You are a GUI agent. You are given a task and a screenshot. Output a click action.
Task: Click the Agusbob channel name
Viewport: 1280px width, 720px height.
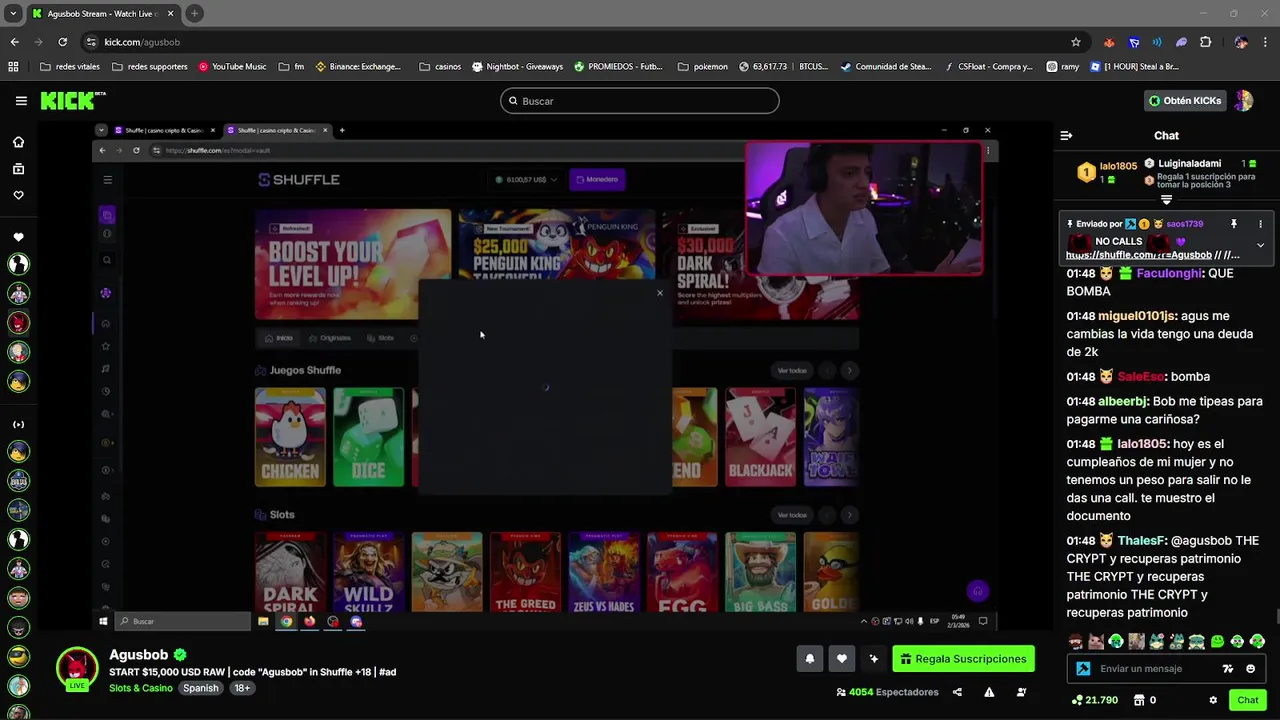pos(139,655)
